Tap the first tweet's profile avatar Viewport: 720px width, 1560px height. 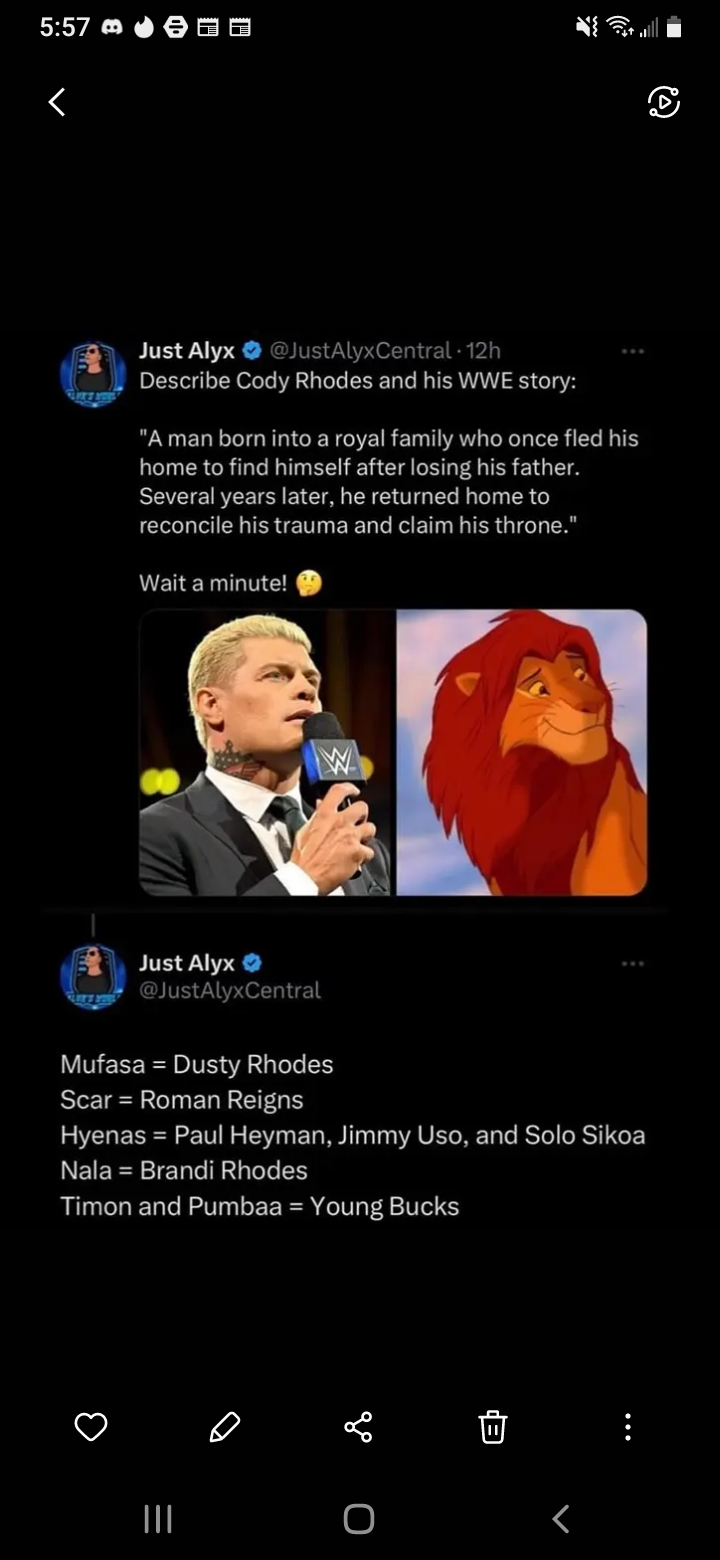point(93,374)
